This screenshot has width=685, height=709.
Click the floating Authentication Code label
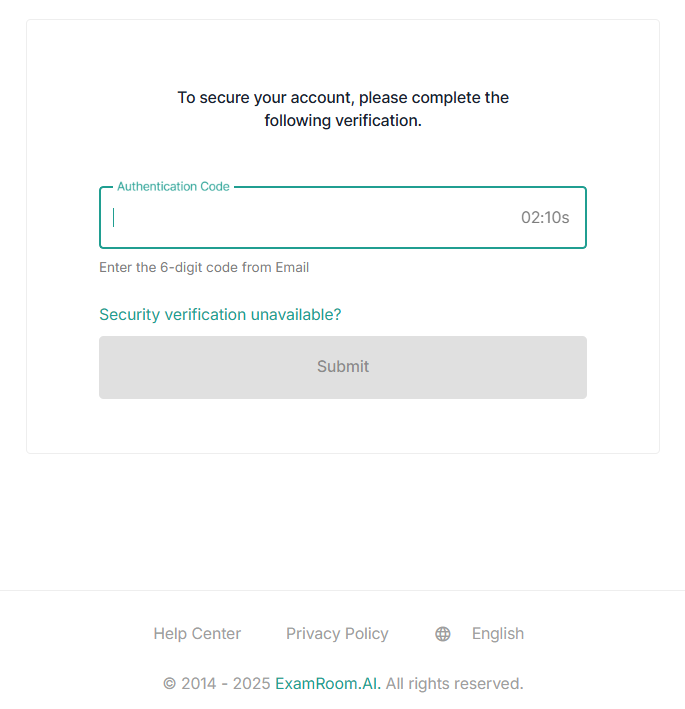(173, 187)
